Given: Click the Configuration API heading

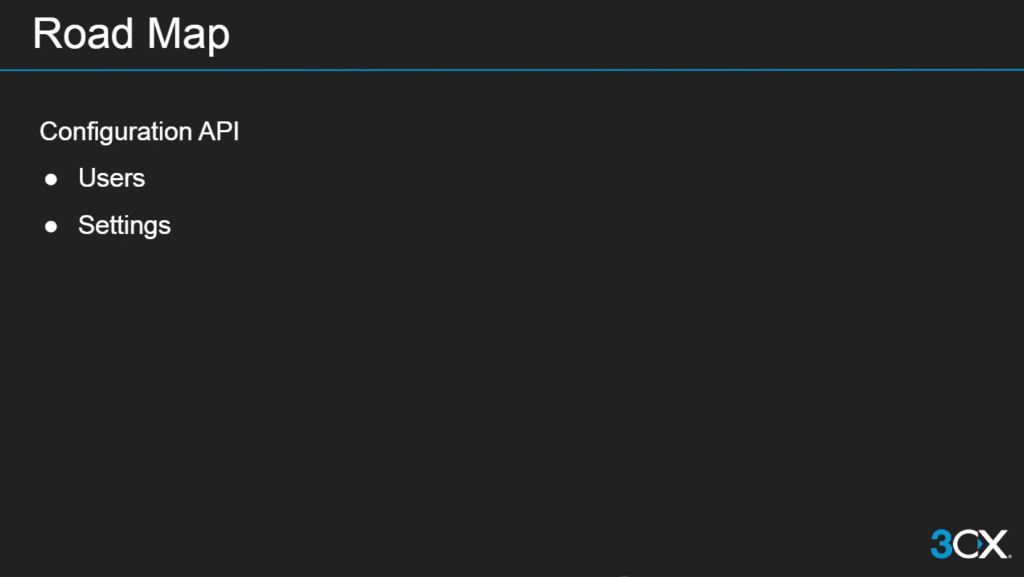Looking at the screenshot, I should tap(139, 131).
